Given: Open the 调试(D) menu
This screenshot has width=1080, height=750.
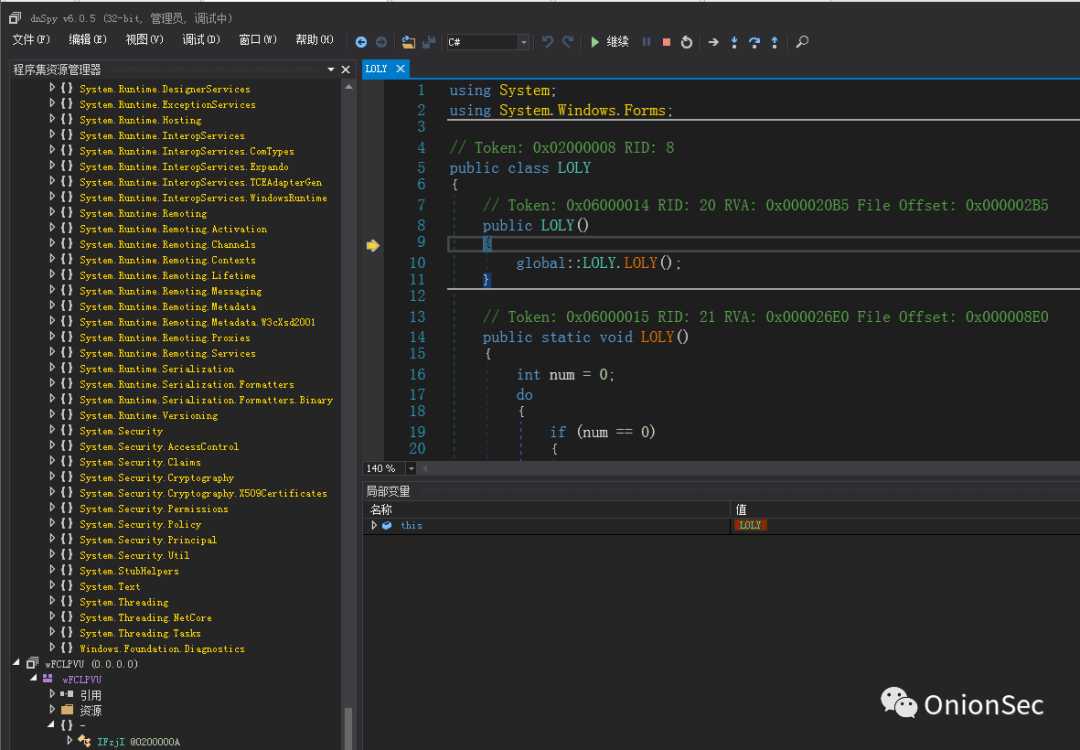Looking at the screenshot, I should pyautogui.click(x=201, y=40).
